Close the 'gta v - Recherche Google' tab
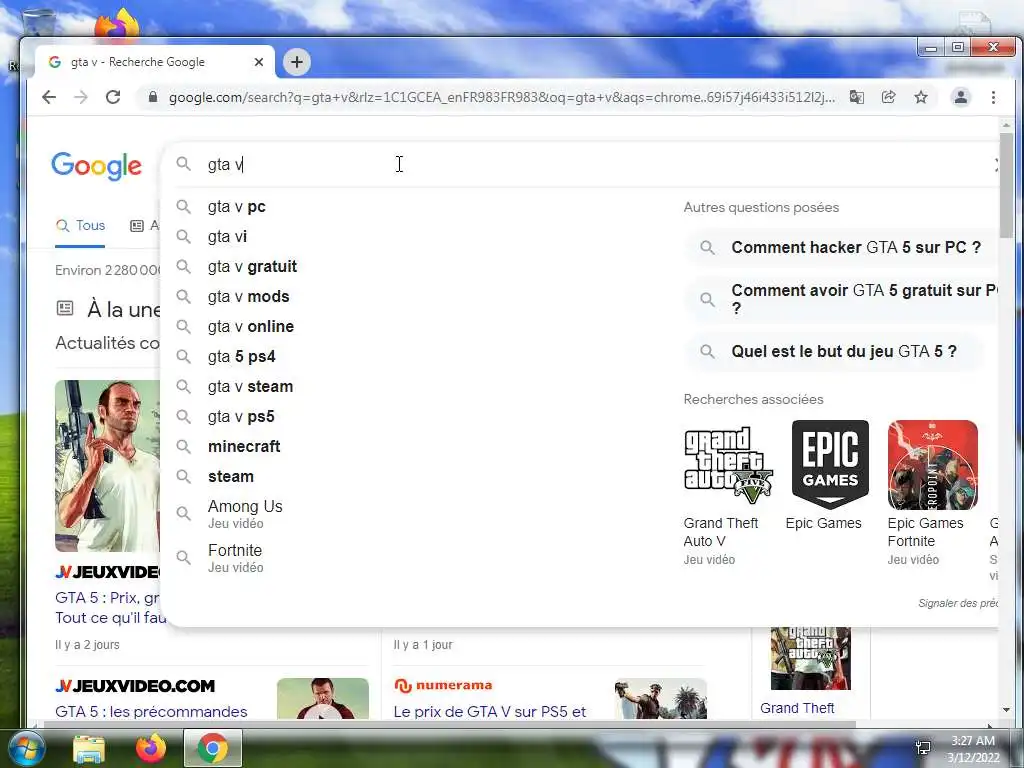 tap(259, 62)
